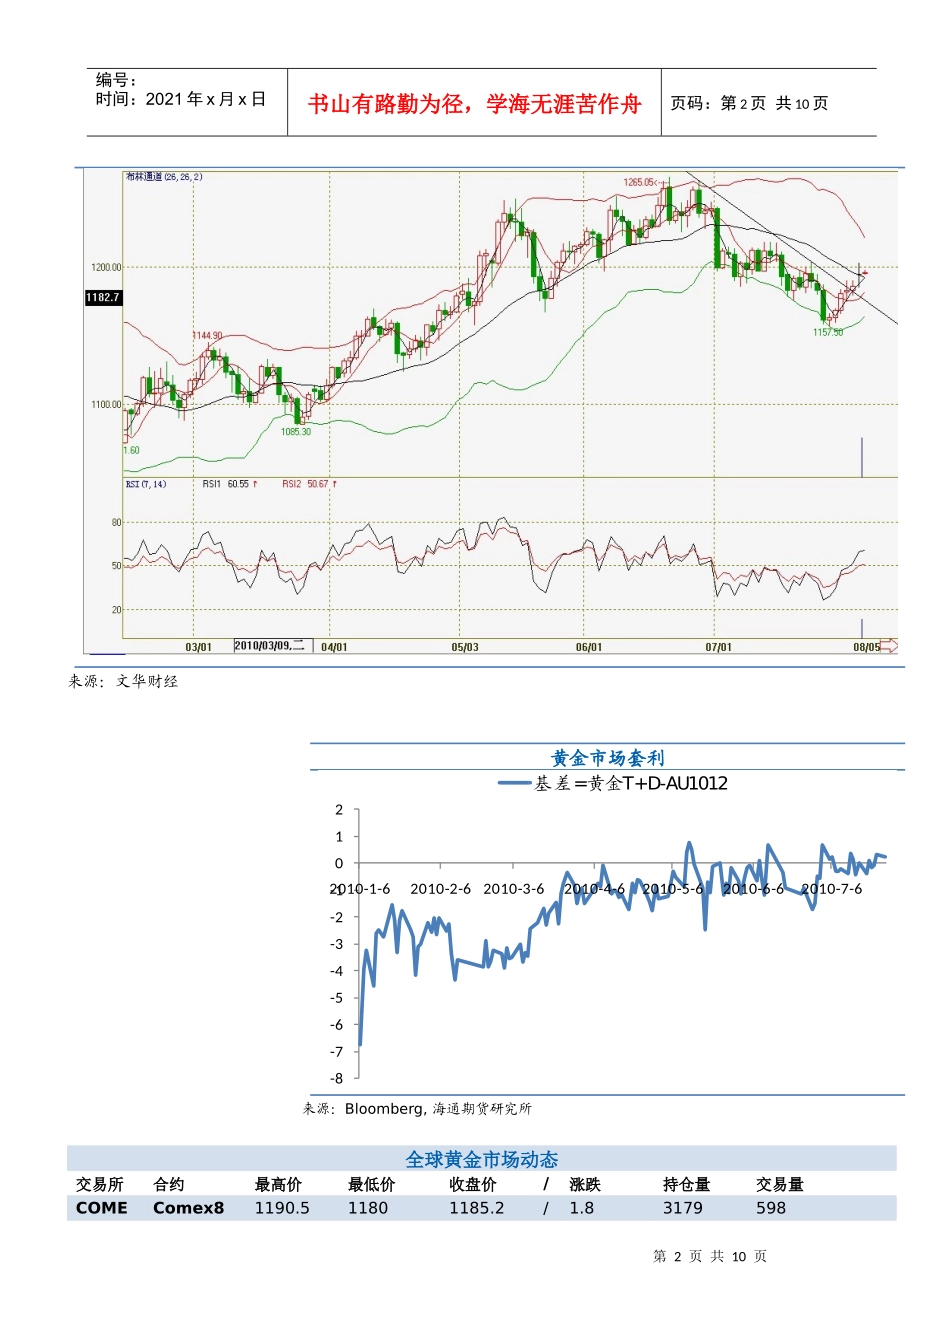Click the 2010-3-6 x-axis label

pos(514,888)
